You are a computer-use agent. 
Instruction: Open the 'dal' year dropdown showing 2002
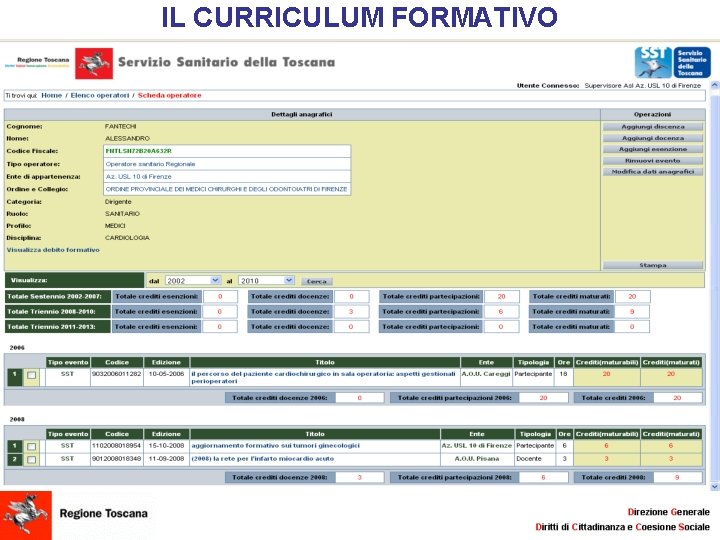192,281
